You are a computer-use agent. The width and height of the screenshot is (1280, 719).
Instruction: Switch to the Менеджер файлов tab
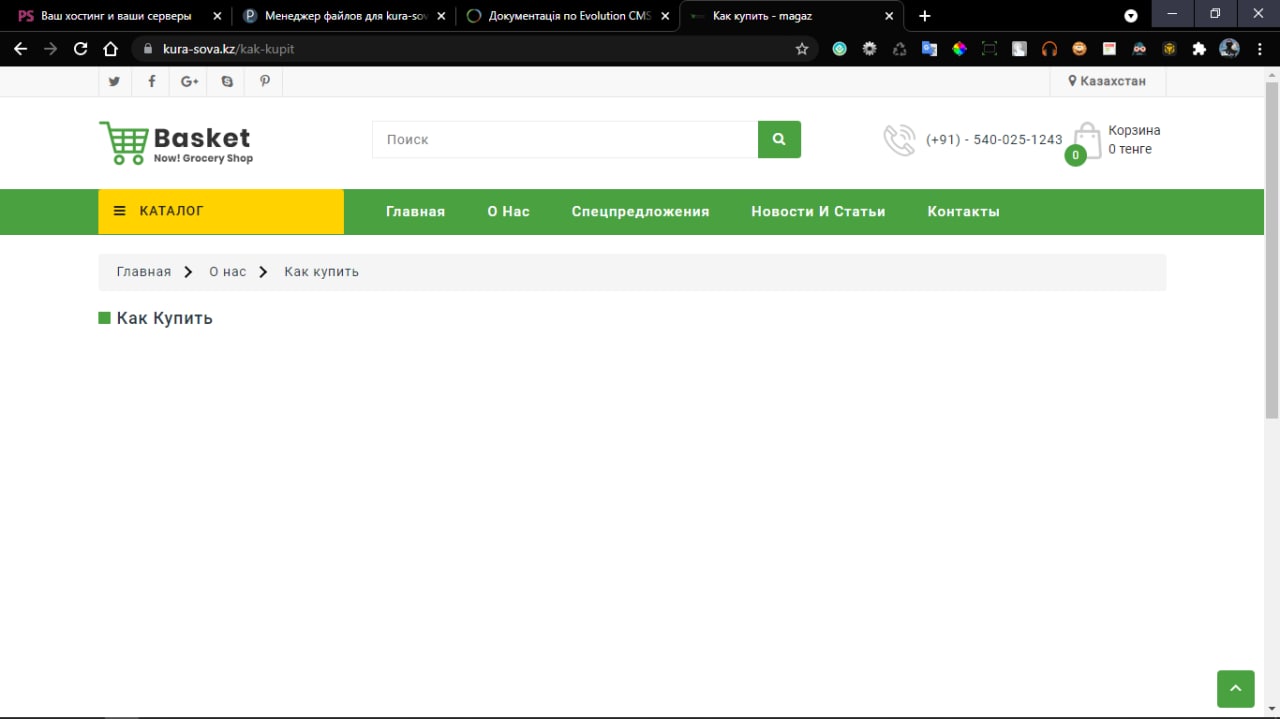343,16
